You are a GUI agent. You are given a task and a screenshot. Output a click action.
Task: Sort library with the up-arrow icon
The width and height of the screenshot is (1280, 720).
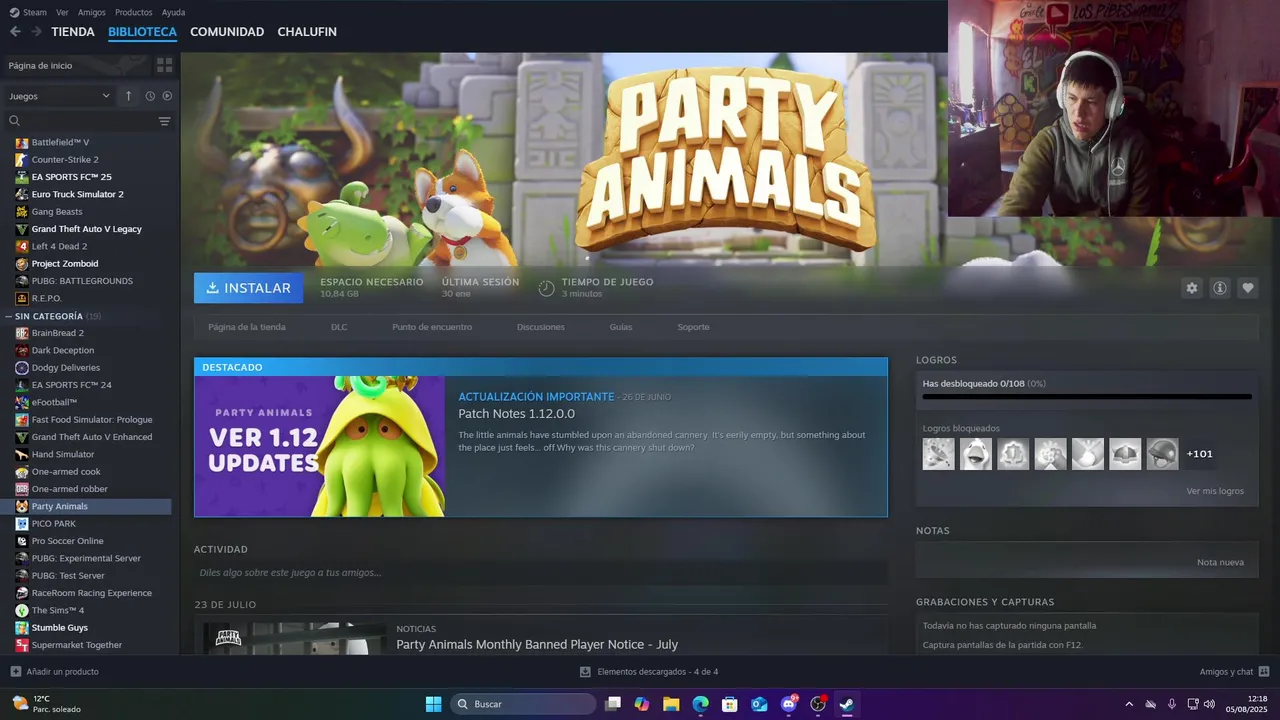(128, 96)
